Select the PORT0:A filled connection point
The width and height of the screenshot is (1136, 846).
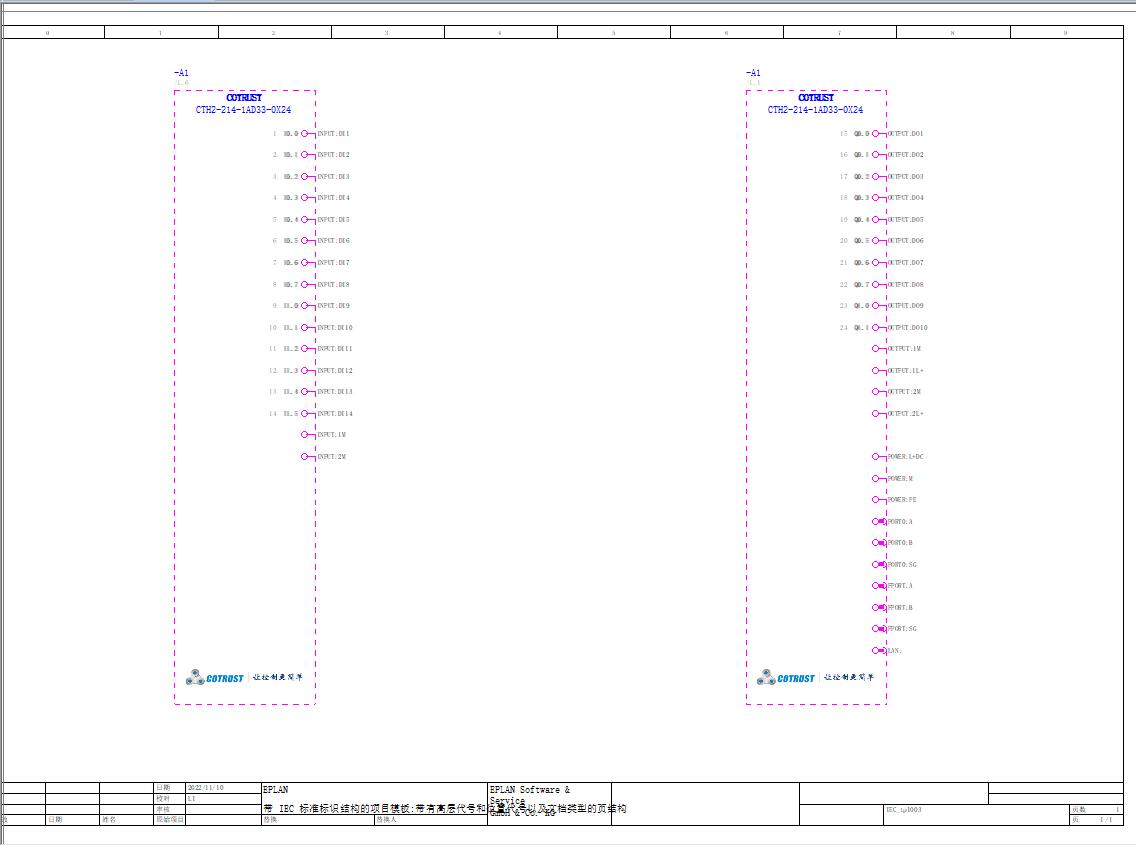click(x=879, y=522)
